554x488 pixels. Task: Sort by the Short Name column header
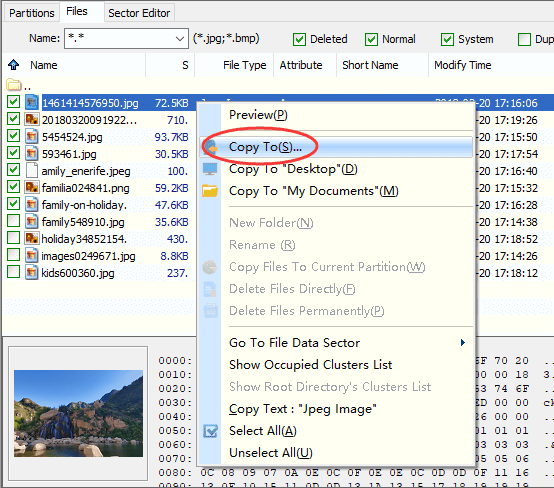point(370,65)
